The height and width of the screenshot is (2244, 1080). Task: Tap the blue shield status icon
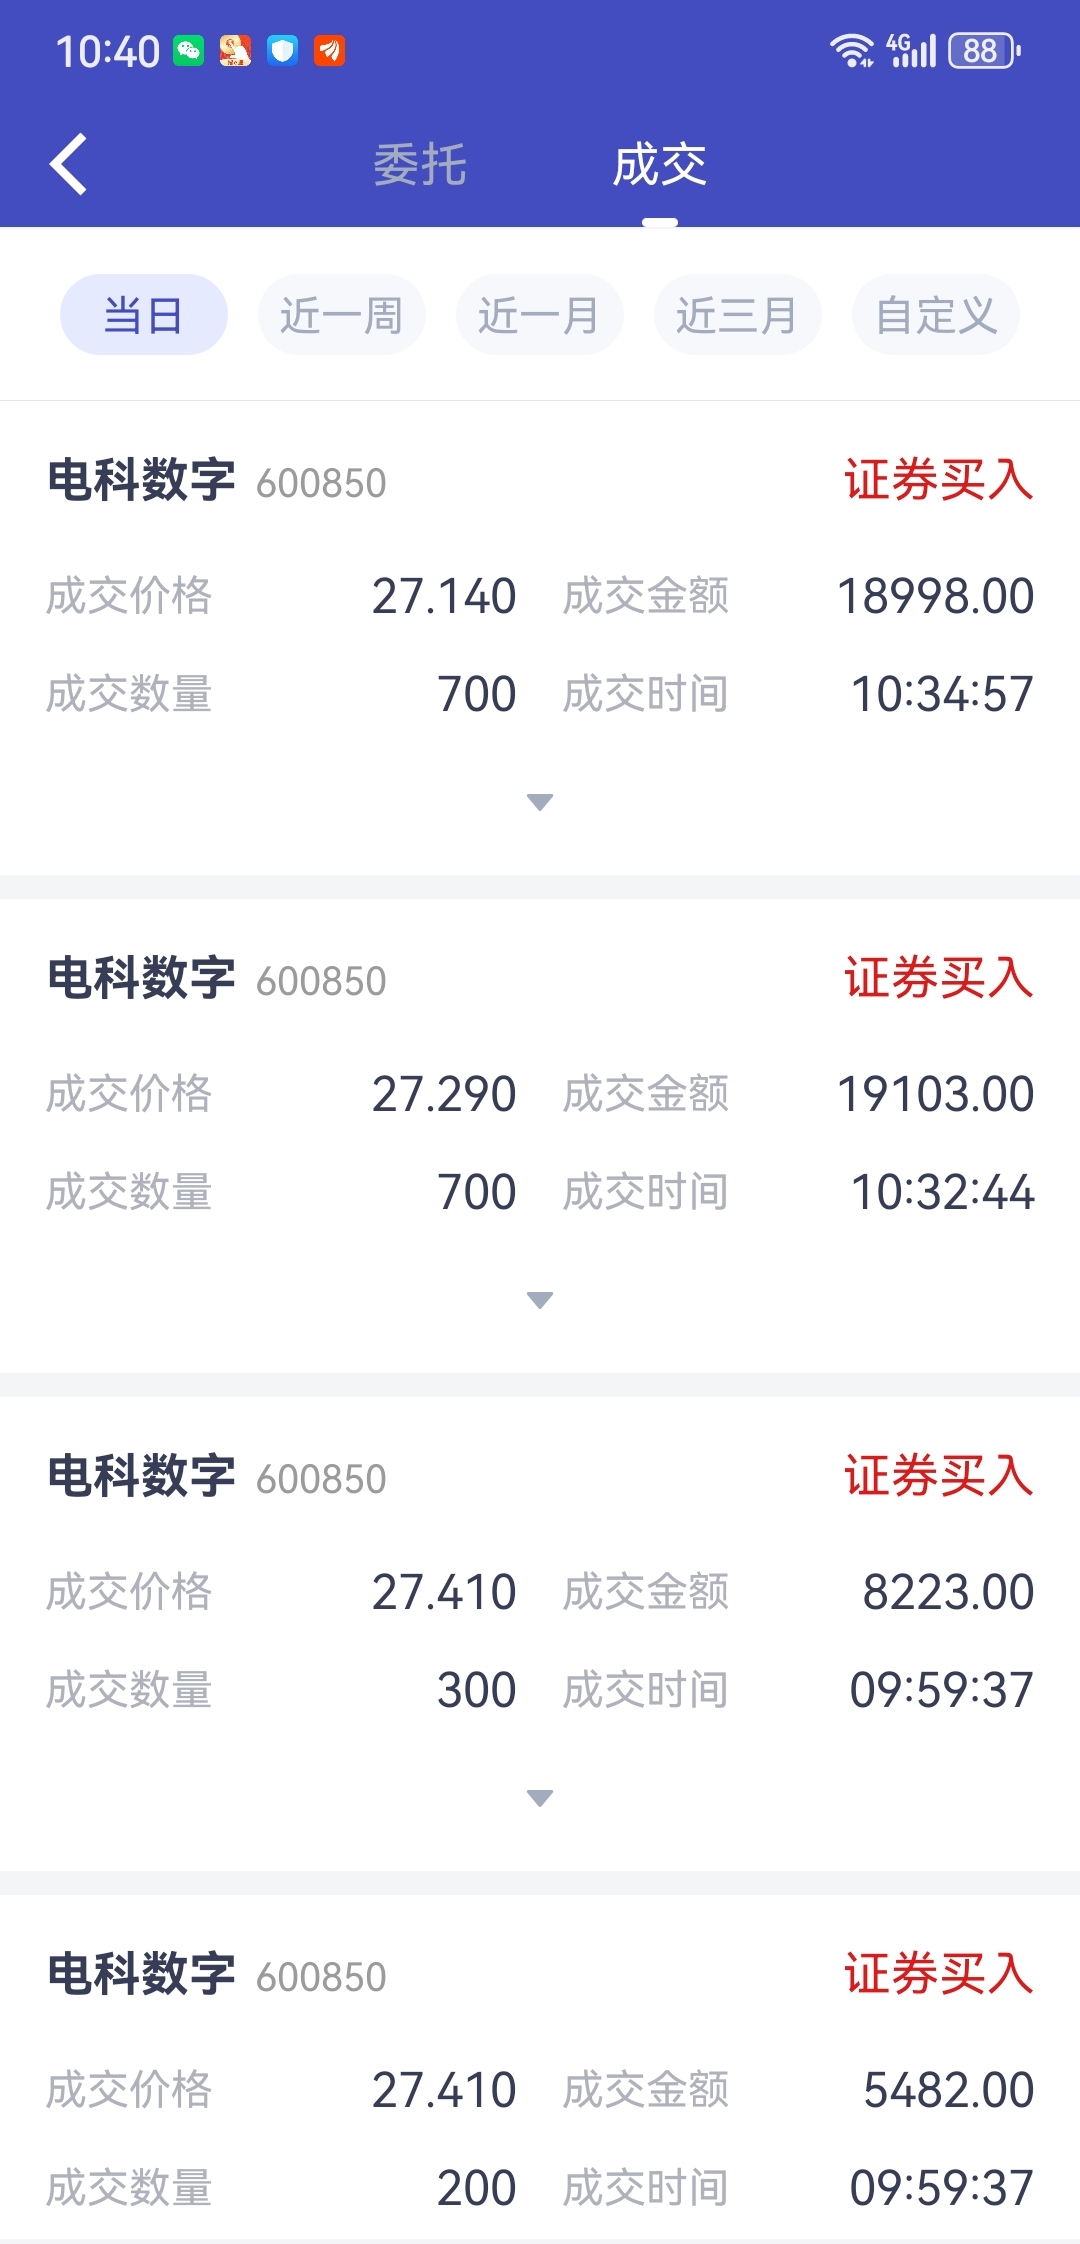point(283,51)
